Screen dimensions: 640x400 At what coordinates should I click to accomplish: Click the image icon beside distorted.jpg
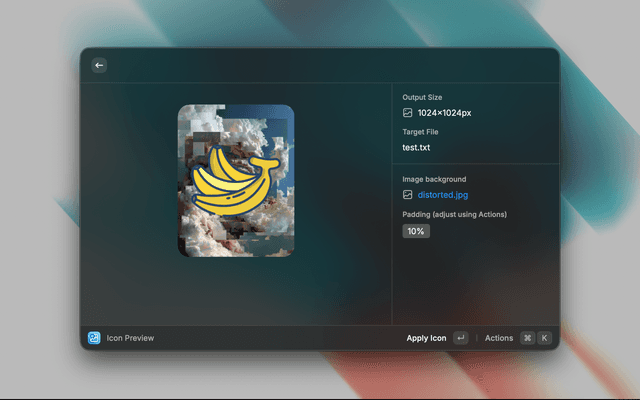[408, 195]
